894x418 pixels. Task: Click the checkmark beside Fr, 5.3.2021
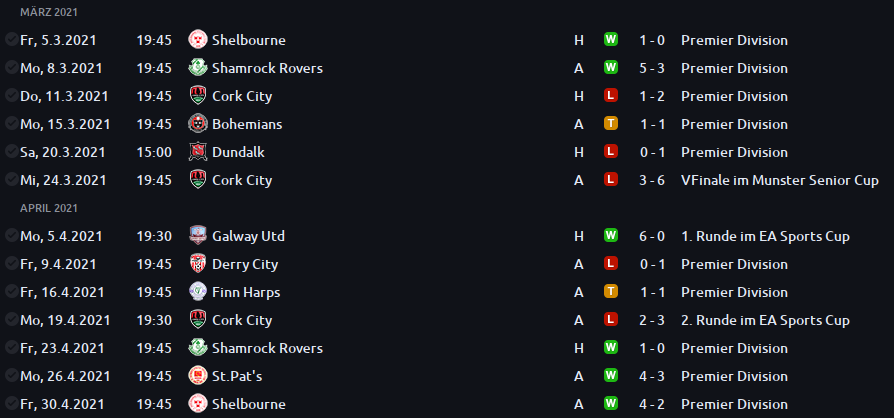pyautogui.click(x=11, y=39)
